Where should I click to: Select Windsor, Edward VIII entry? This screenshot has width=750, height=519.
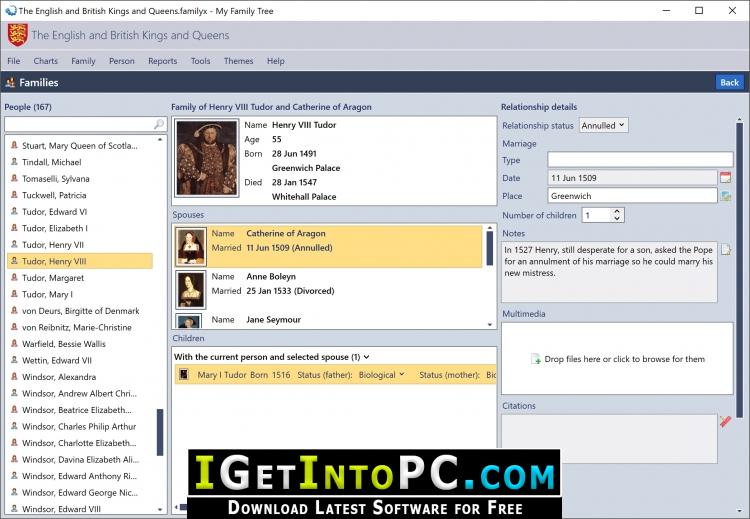pos(79,509)
